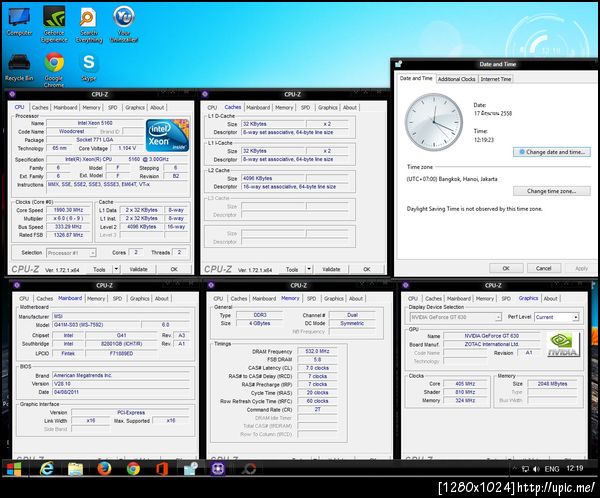The height and width of the screenshot is (498, 600).
Task: Click the Windows Start button
Action: 14,469
